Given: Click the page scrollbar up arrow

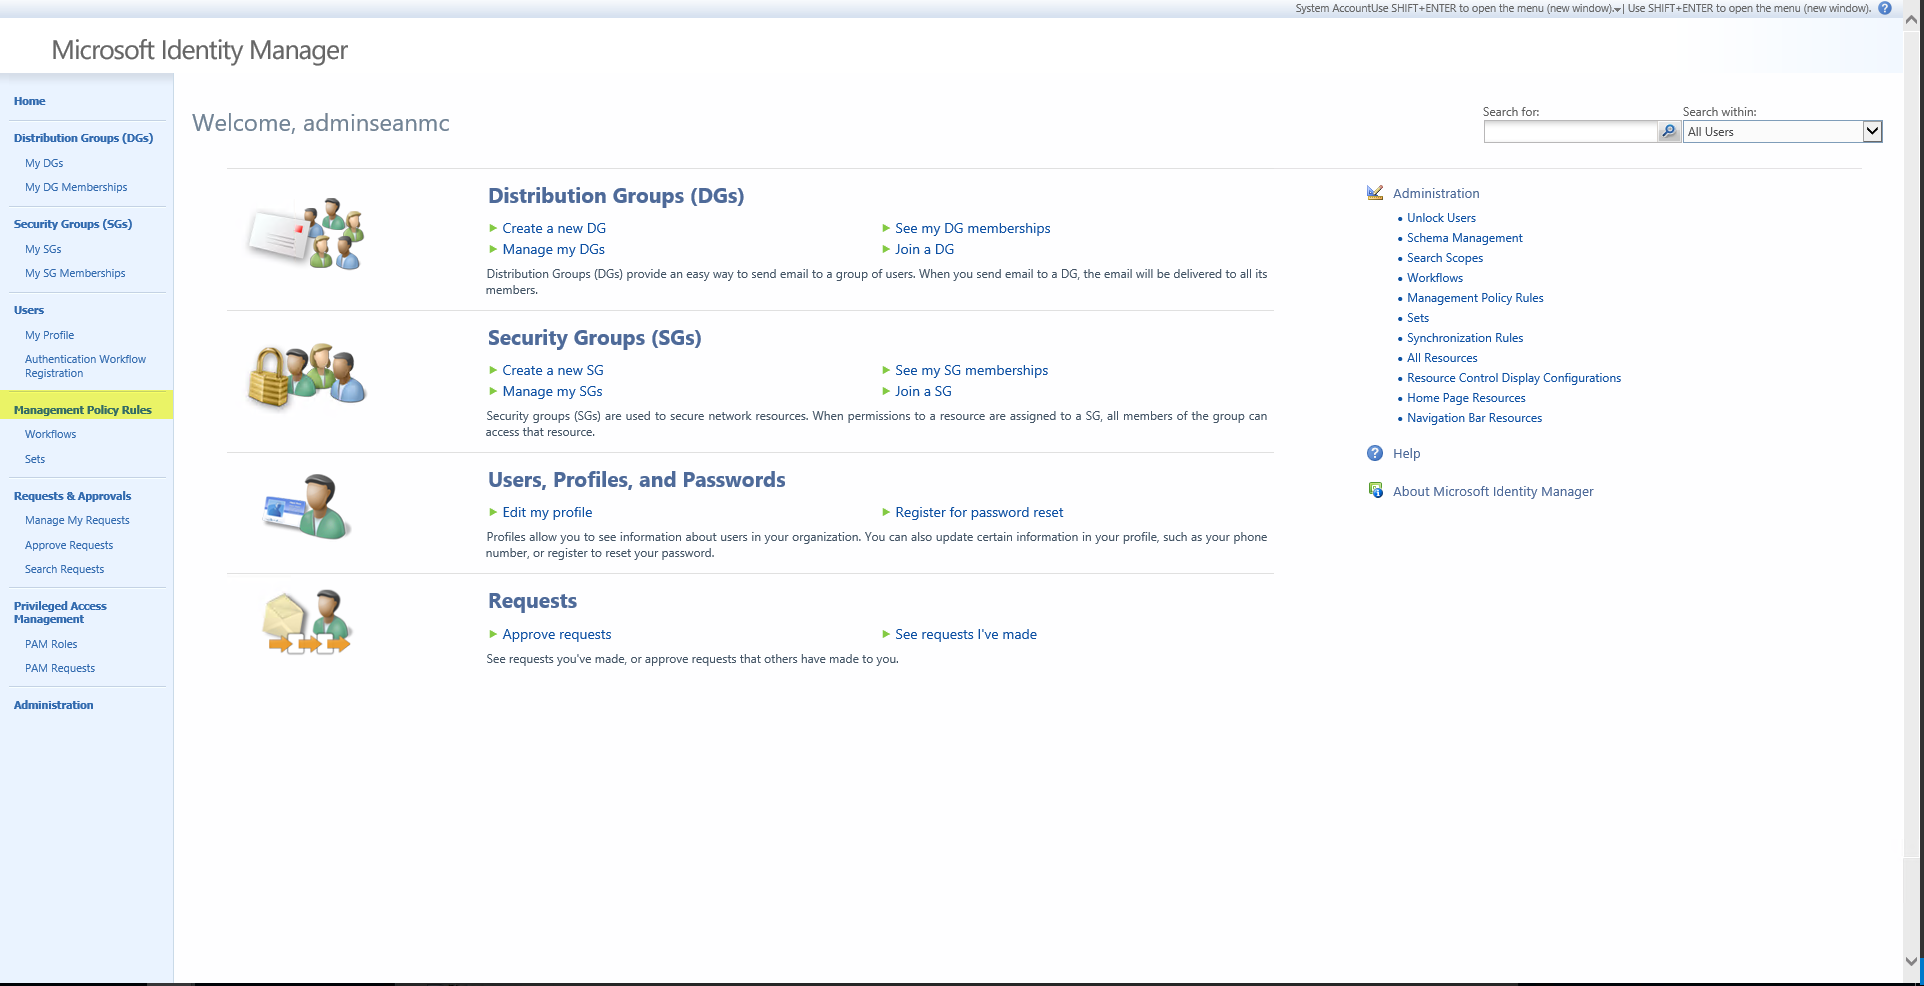Looking at the screenshot, I should click(1911, 19).
